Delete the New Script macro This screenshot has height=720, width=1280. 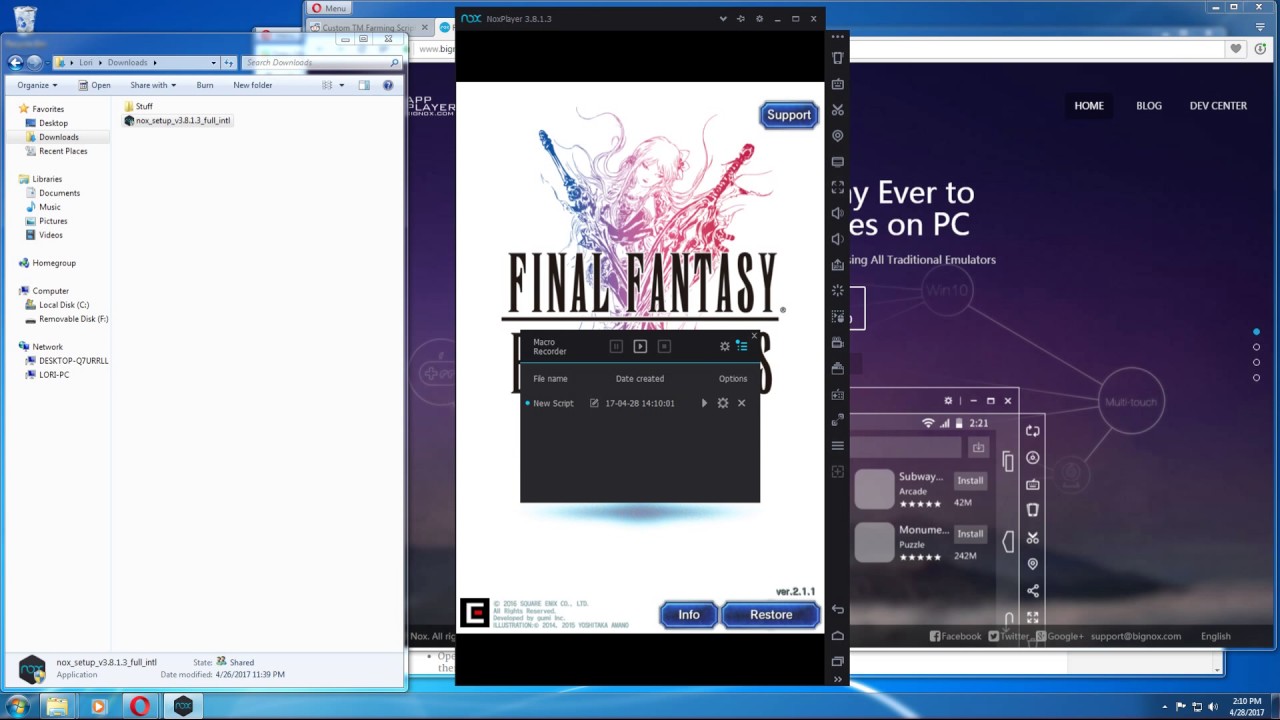tap(741, 403)
